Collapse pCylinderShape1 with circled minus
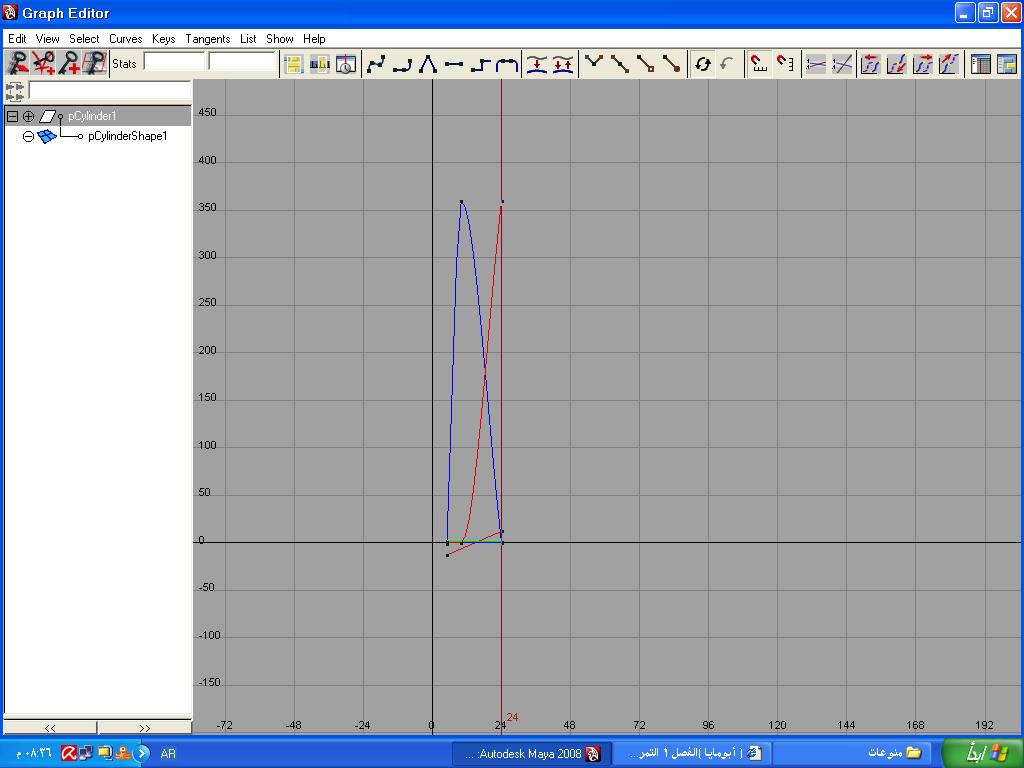 coord(28,136)
